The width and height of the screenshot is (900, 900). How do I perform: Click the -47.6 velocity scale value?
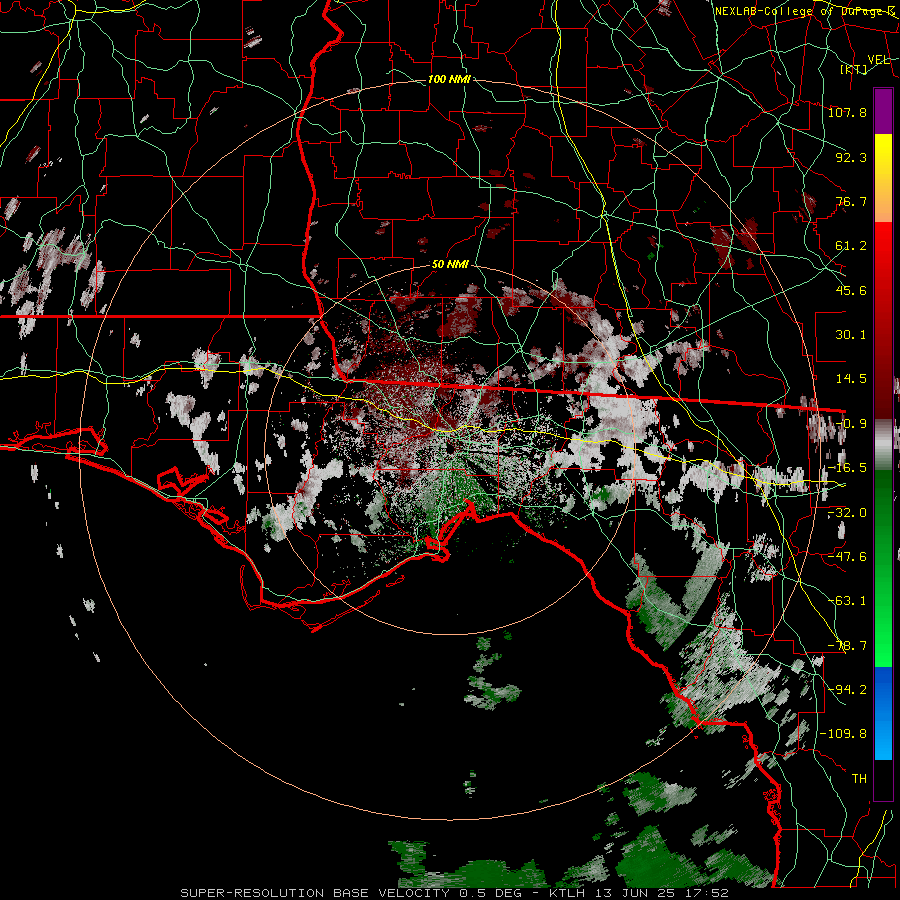click(x=847, y=557)
